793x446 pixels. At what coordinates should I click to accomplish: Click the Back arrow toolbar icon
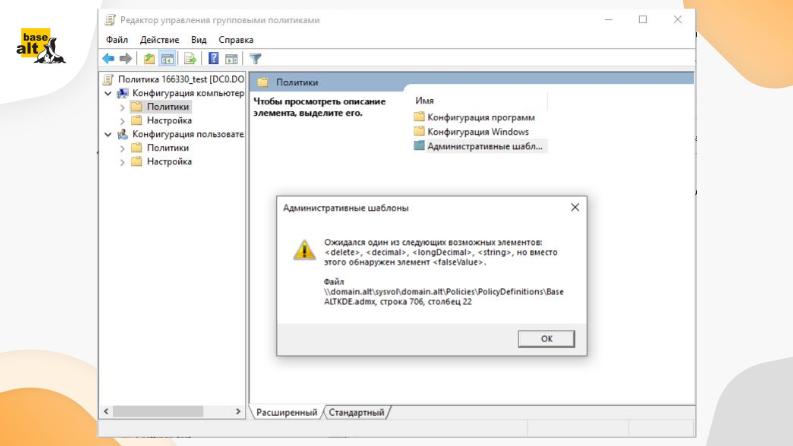click(109, 58)
